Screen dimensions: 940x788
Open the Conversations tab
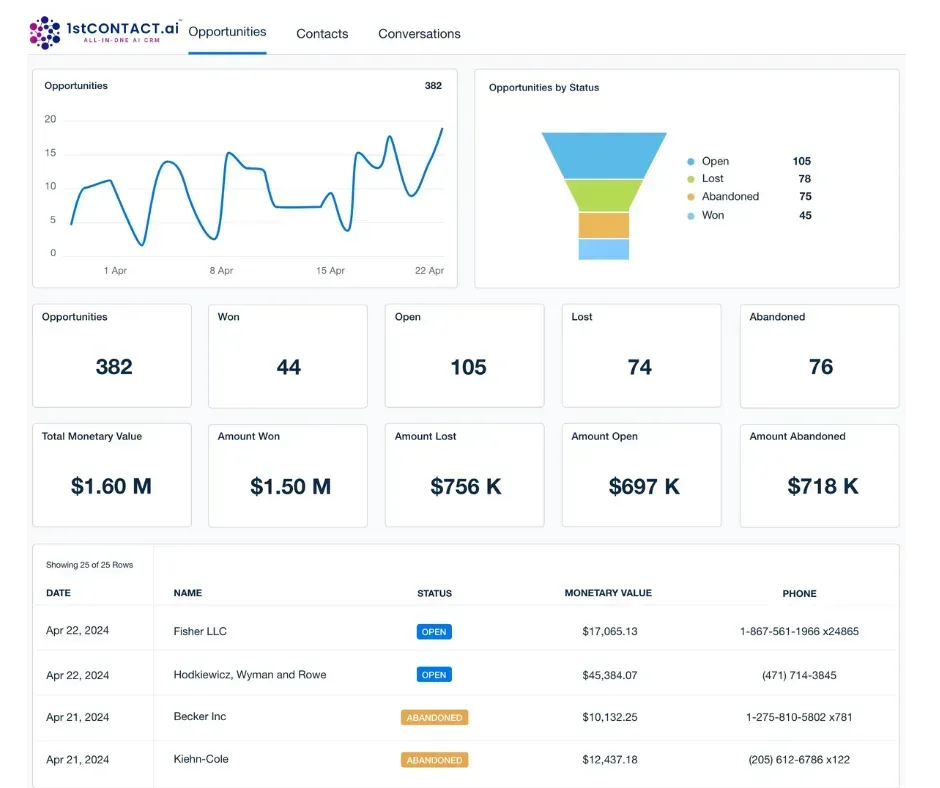pyautogui.click(x=419, y=34)
